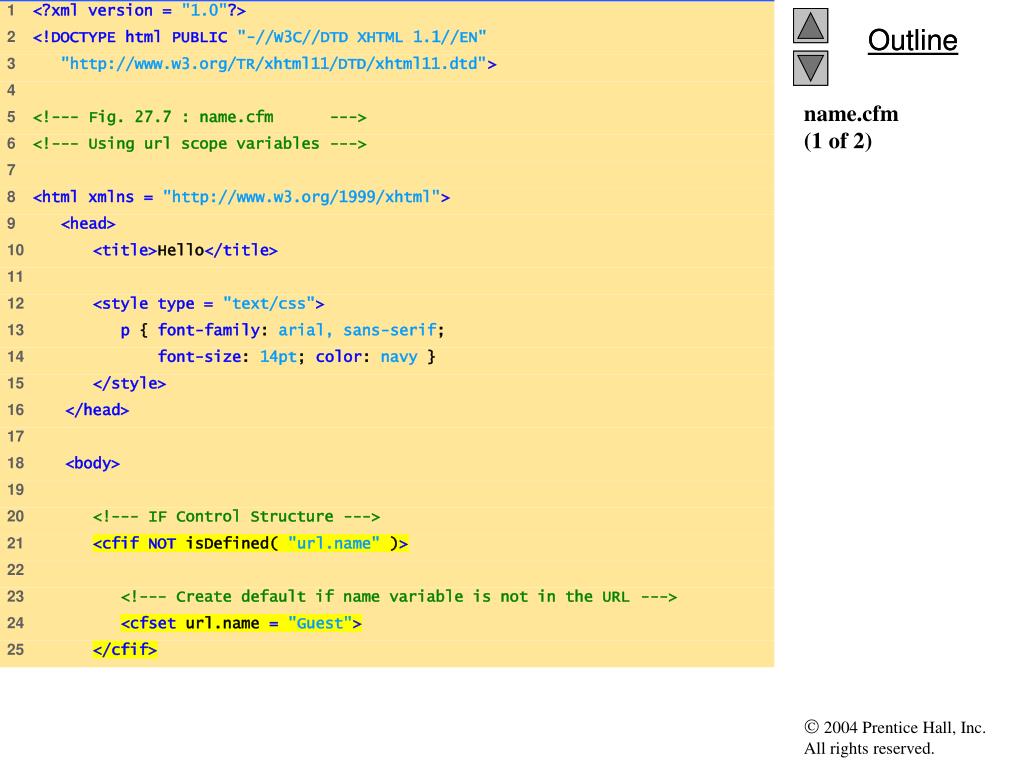Screen dimensions: 1024x768
Task: Click the font-family arial, sans-serif line
Action: tap(282, 330)
